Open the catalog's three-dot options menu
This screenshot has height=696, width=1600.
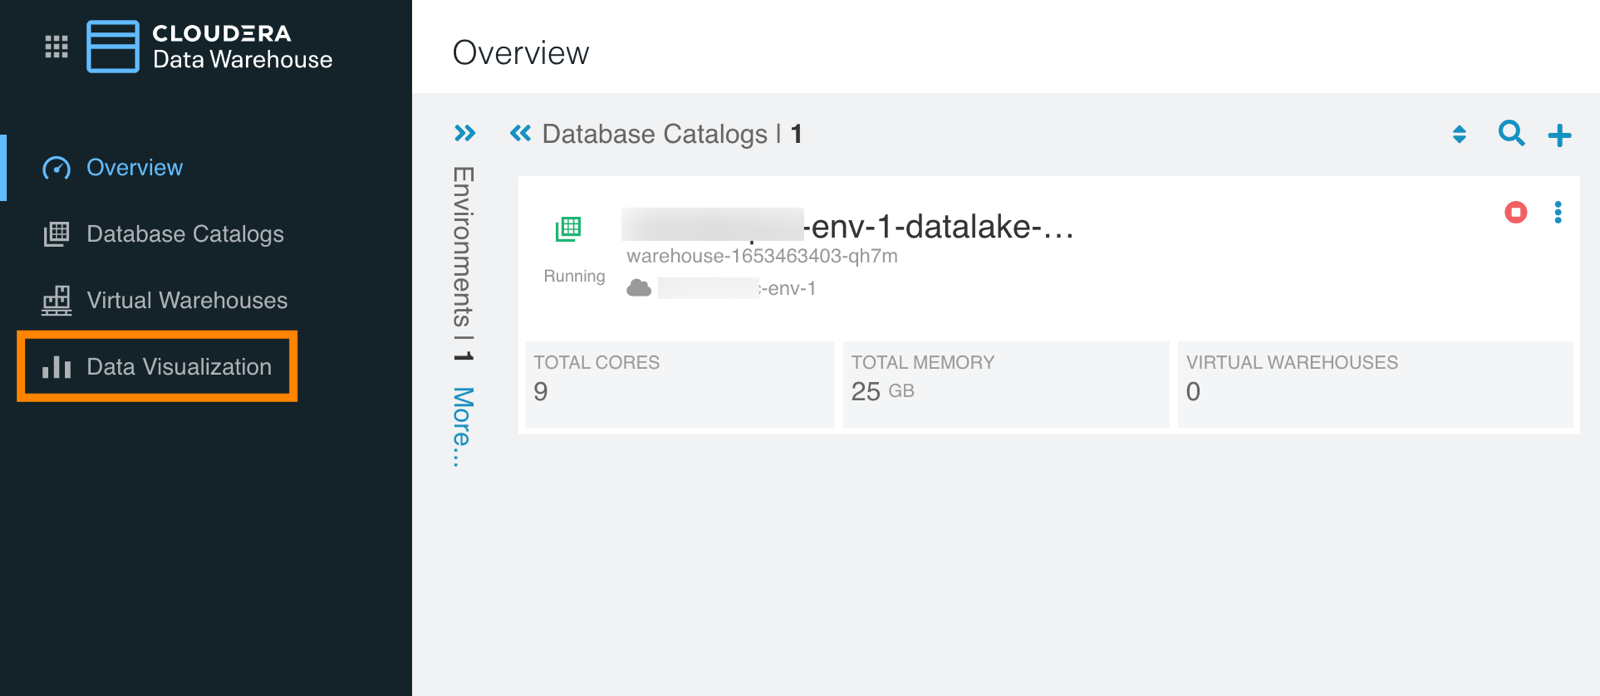pos(1557,212)
